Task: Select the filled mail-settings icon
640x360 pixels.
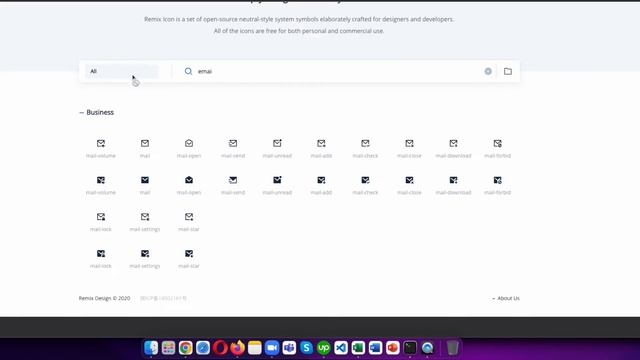Action: (145, 253)
